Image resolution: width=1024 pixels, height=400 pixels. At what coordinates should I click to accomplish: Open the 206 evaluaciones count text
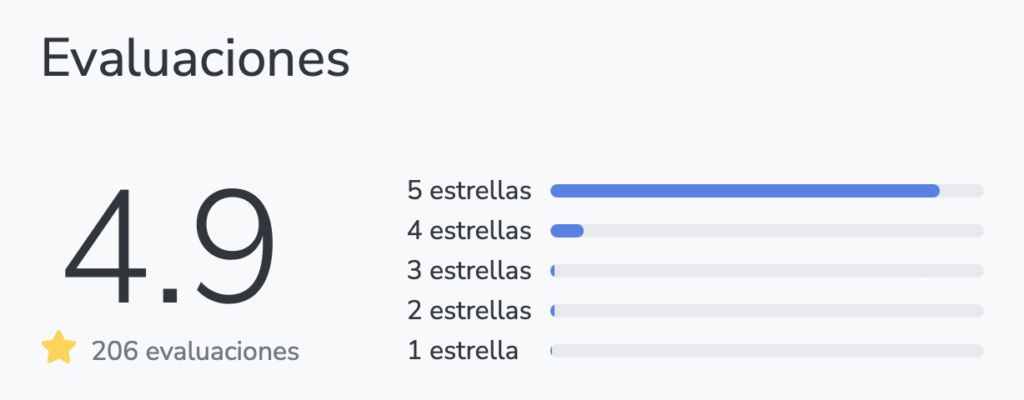point(195,352)
